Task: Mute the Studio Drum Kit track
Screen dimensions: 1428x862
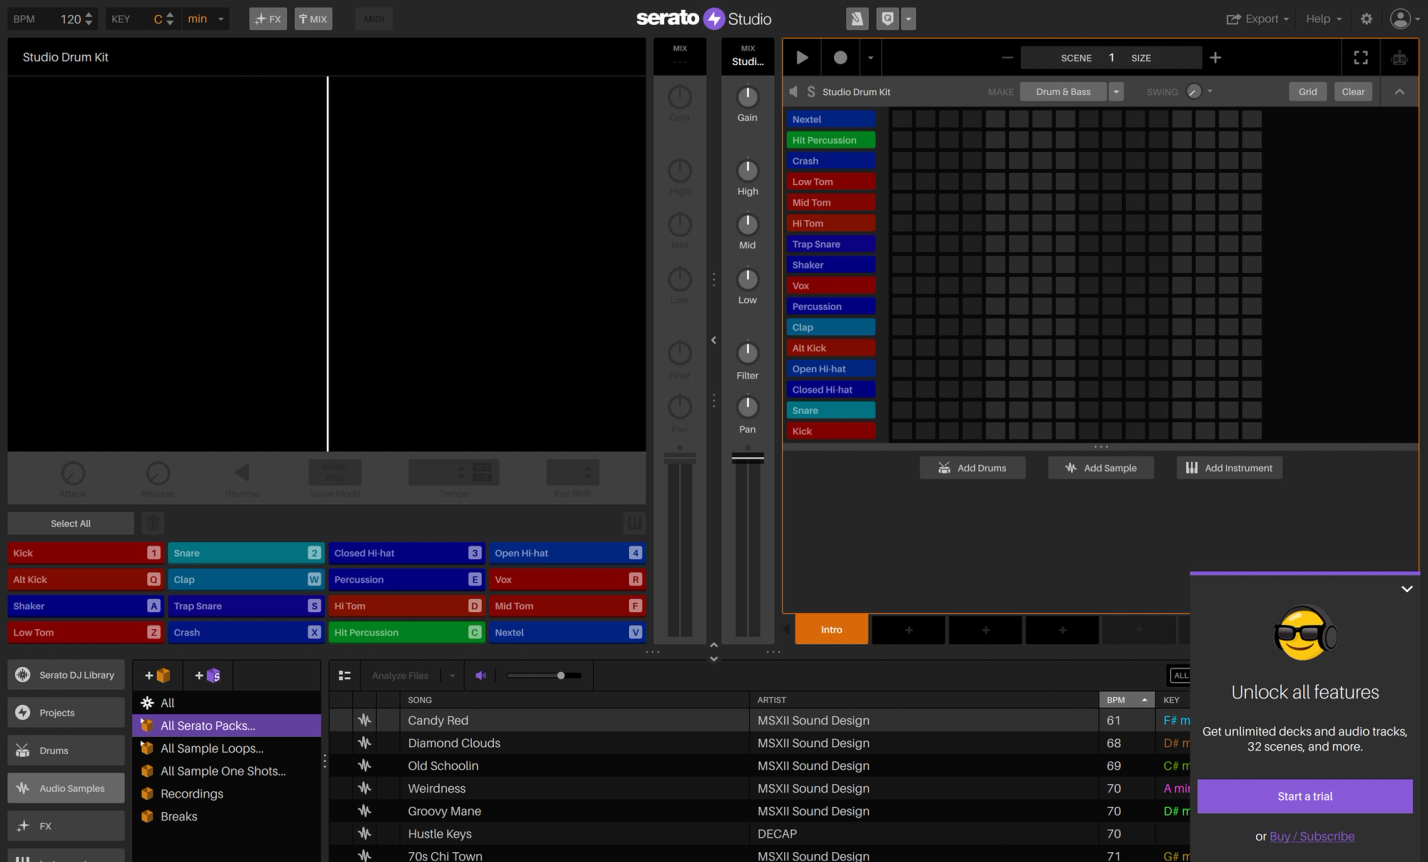Action: click(x=791, y=91)
